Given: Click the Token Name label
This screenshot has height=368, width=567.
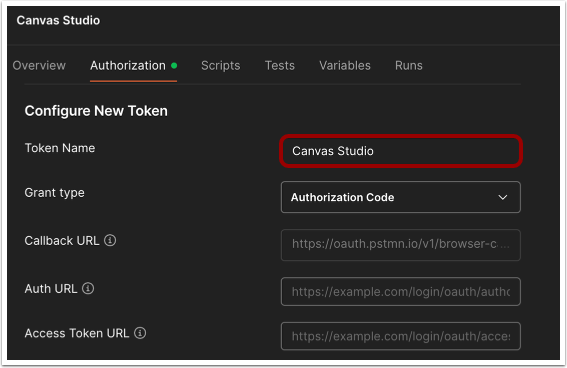Looking at the screenshot, I should click(x=60, y=148).
